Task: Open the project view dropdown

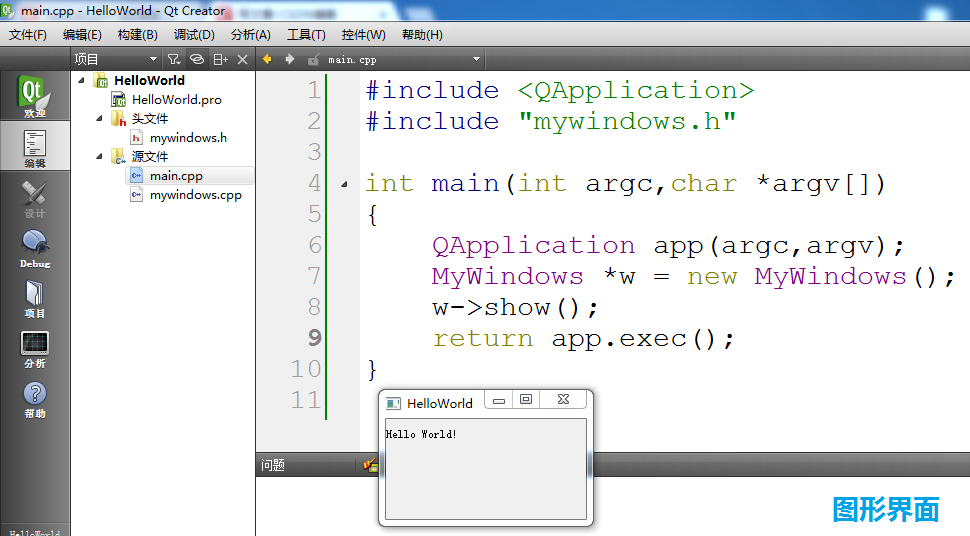Action: coord(153,59)
